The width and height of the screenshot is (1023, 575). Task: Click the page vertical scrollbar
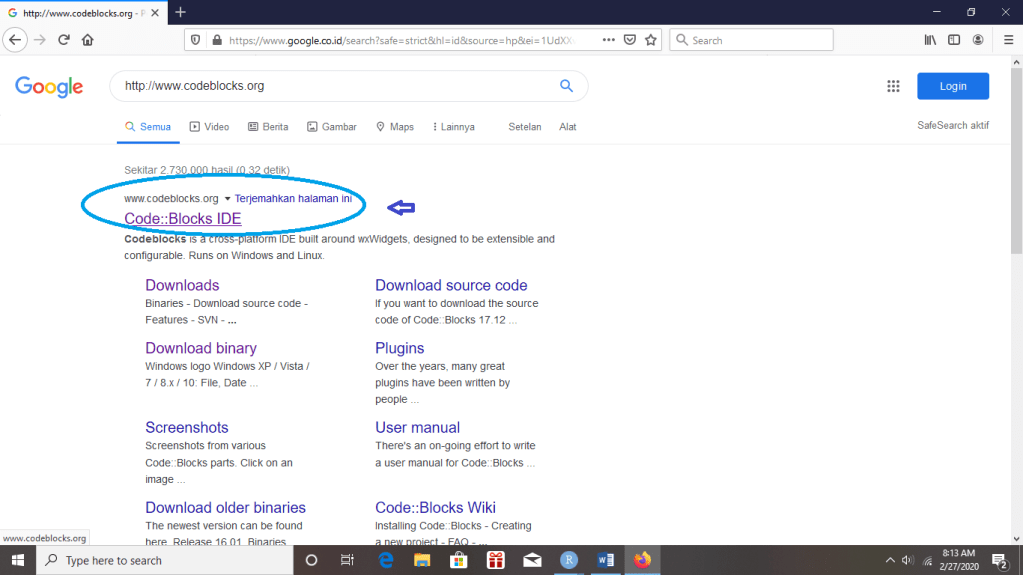[1016, 300]
